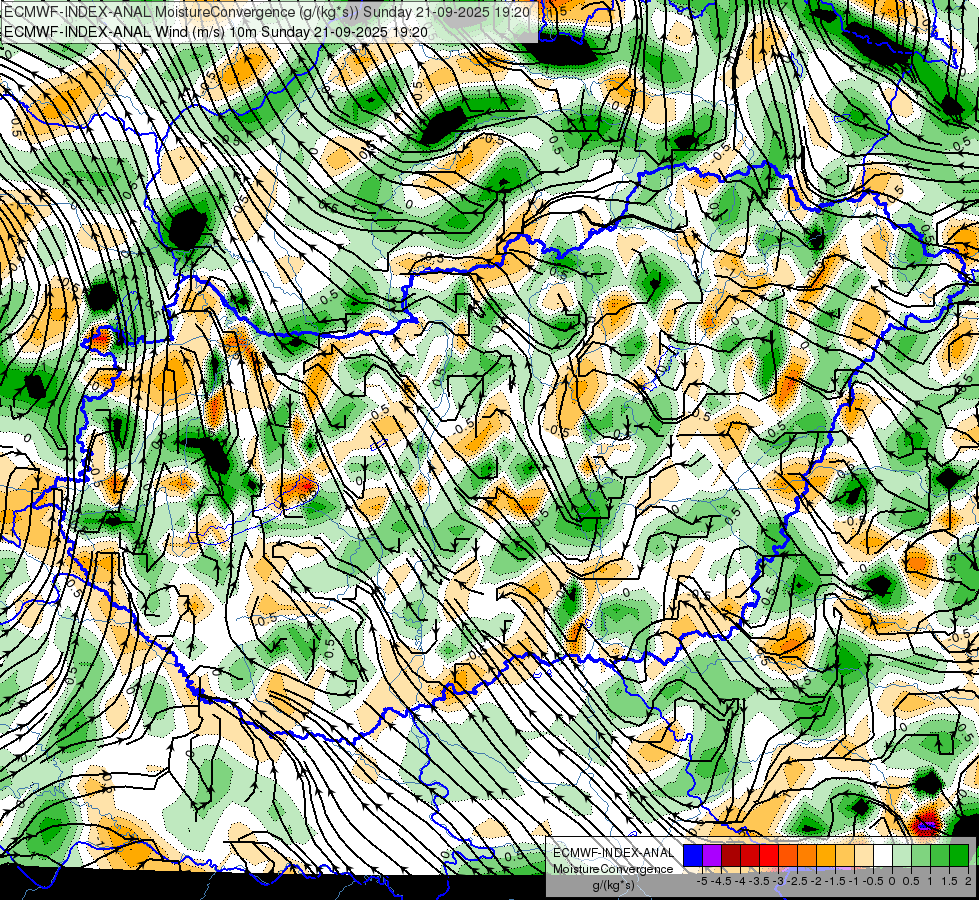
Task: Click the blue swatch in the legend
Action: [693, 855]
